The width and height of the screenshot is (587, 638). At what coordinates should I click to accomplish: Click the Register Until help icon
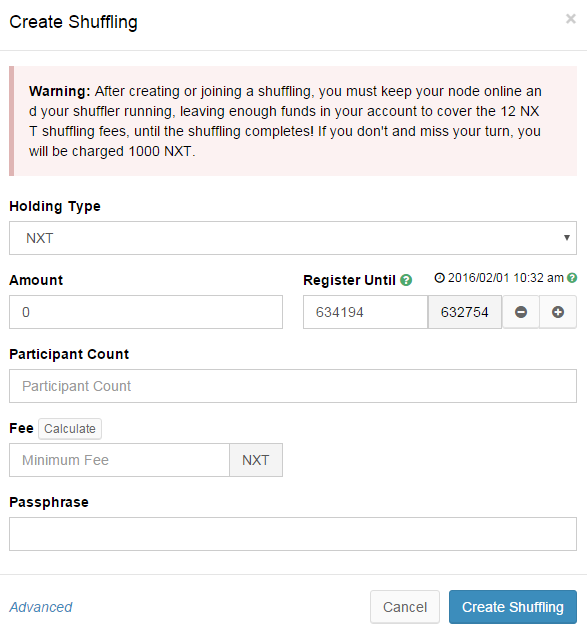coord(406,280)
